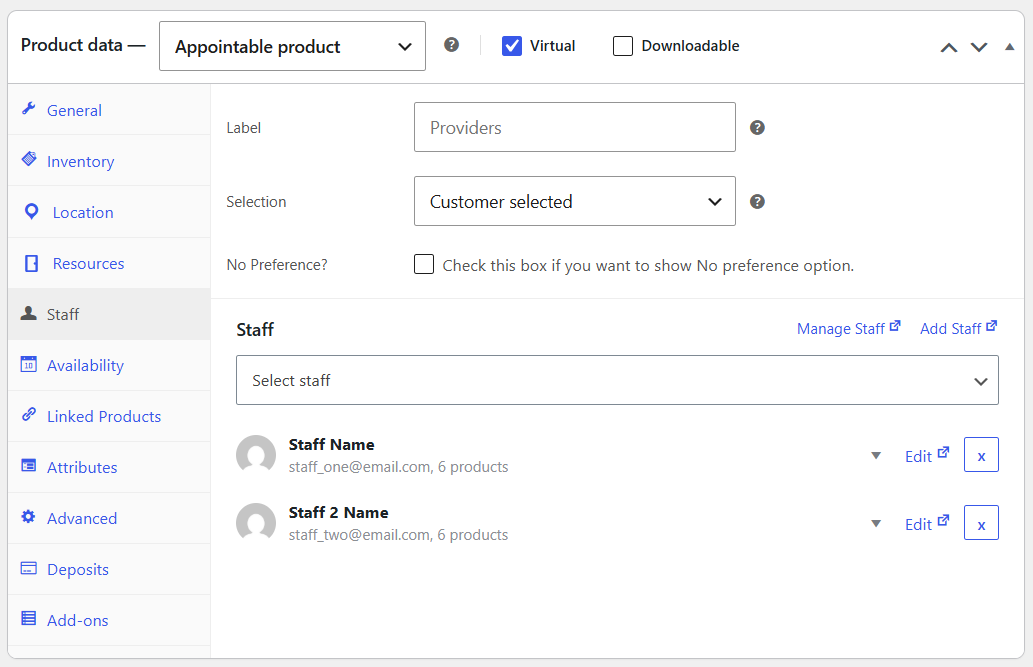Go to Linked Products tab
Viewport: 1033px width, 667px height.
109,417
